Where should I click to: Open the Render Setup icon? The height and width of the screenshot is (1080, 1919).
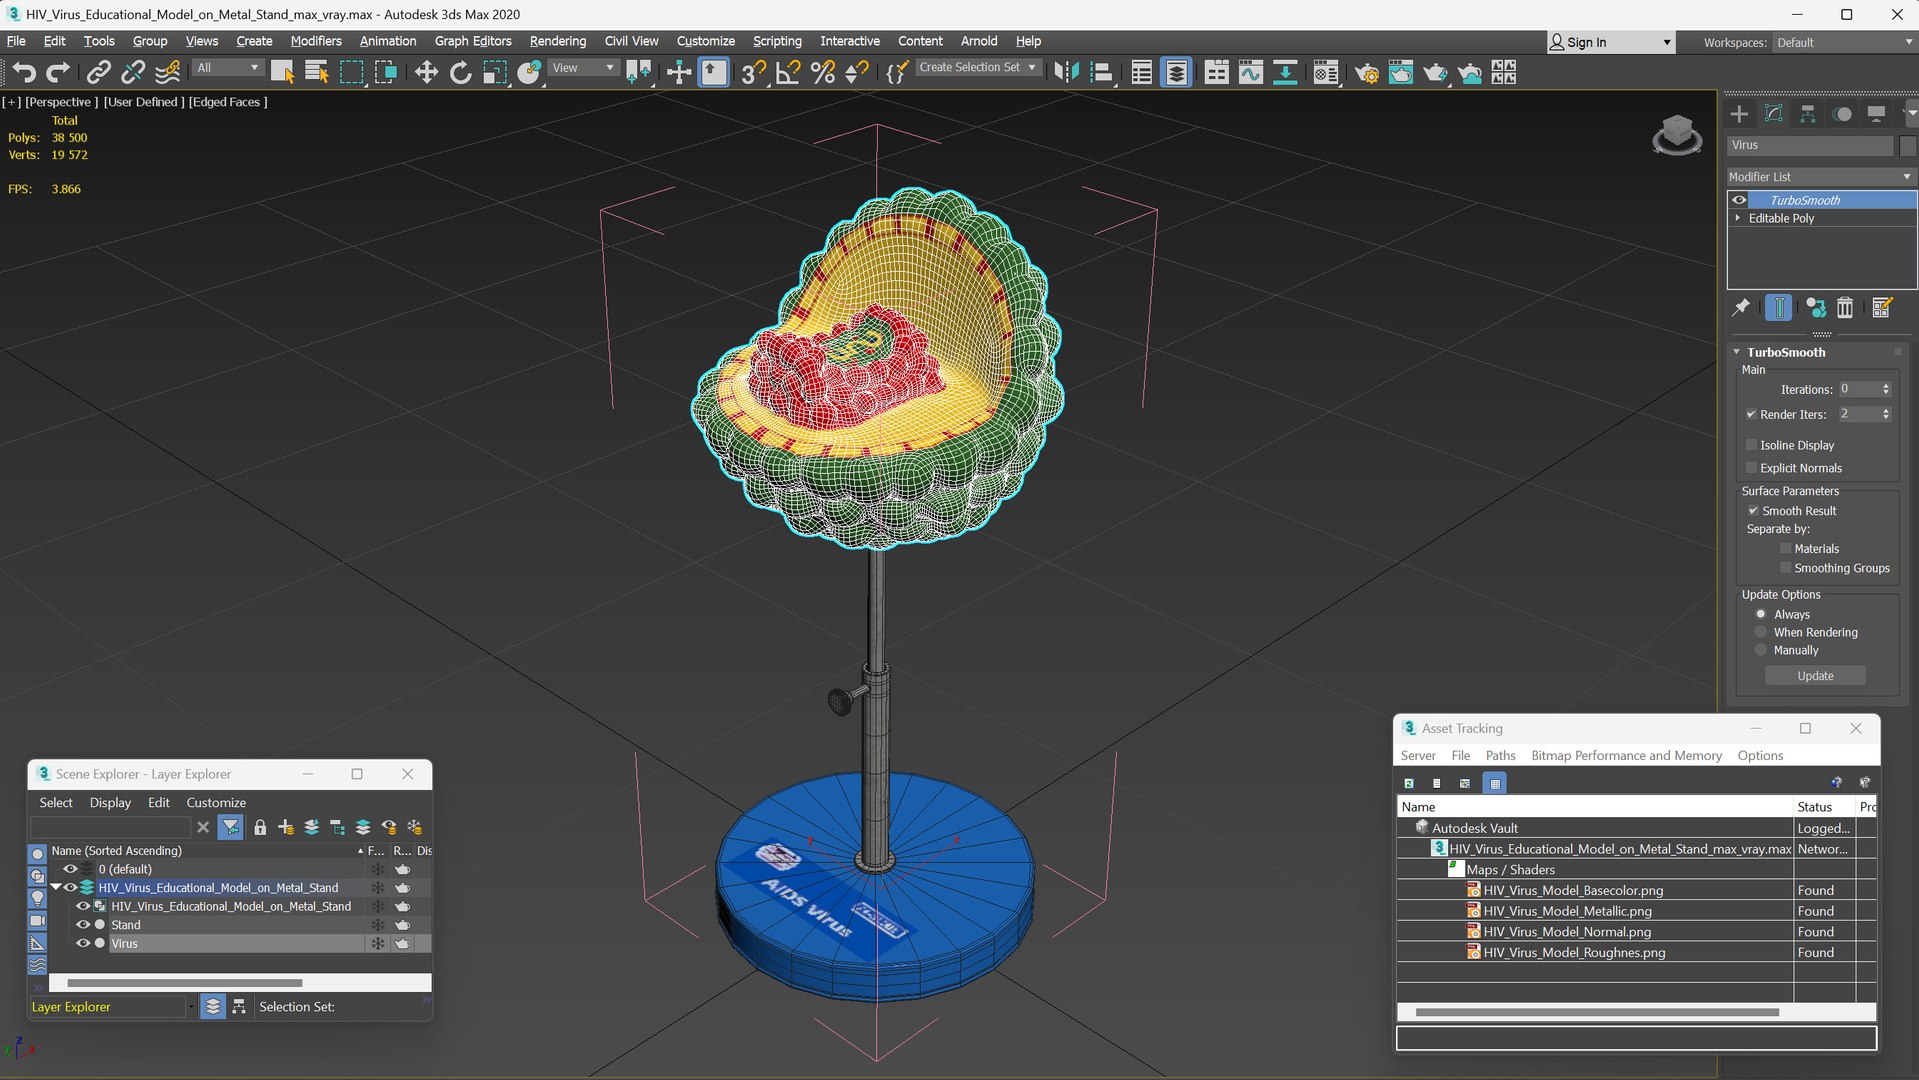click(1366, 72)
